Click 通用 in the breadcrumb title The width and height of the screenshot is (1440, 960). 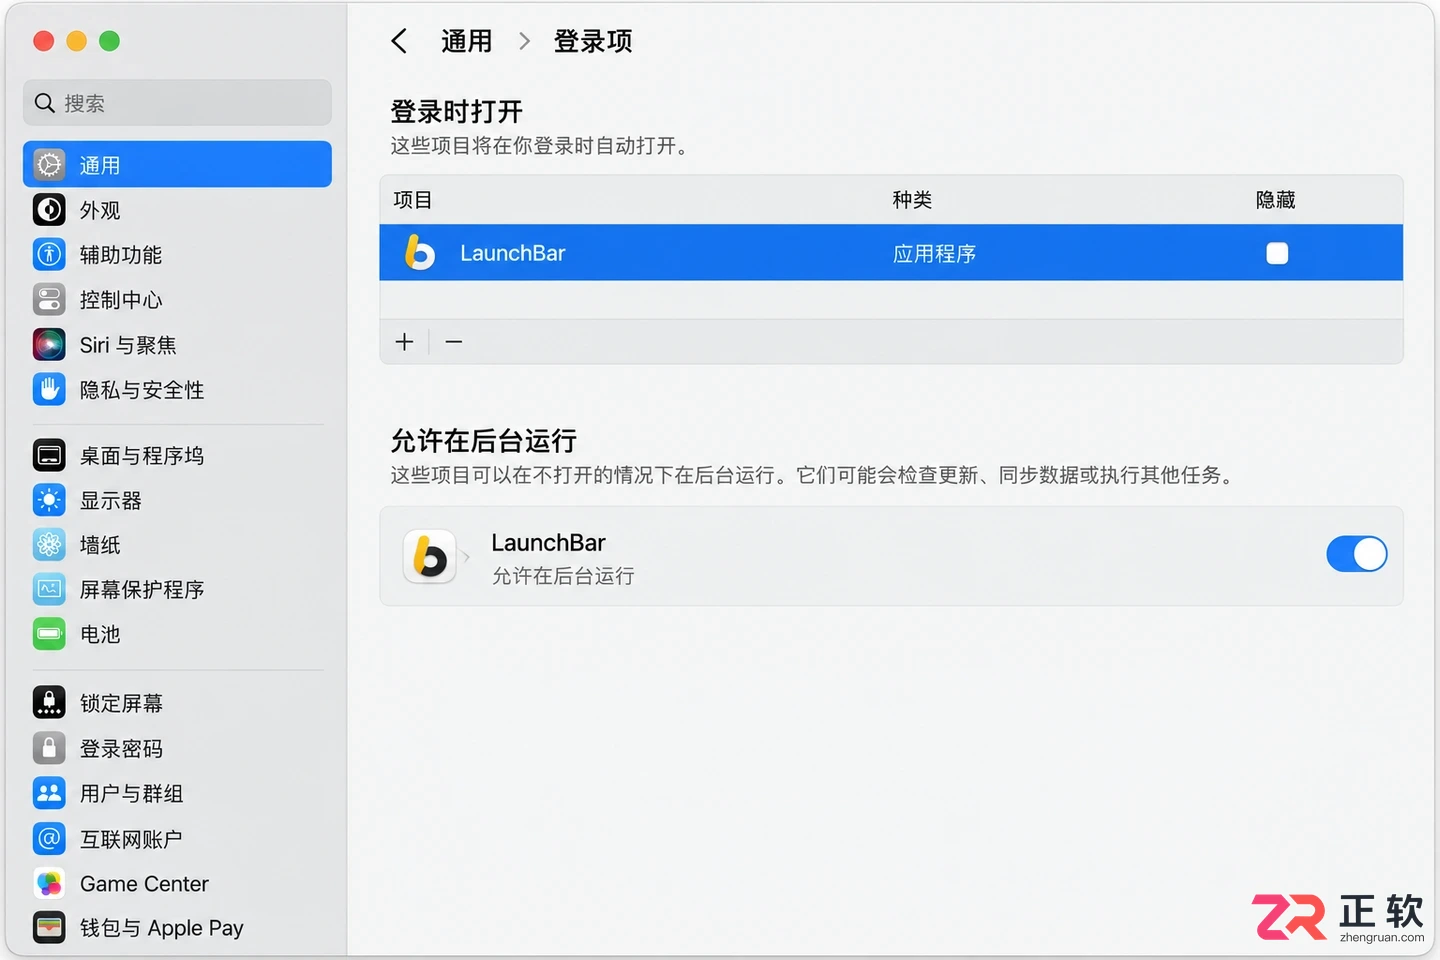click(467, 41)
